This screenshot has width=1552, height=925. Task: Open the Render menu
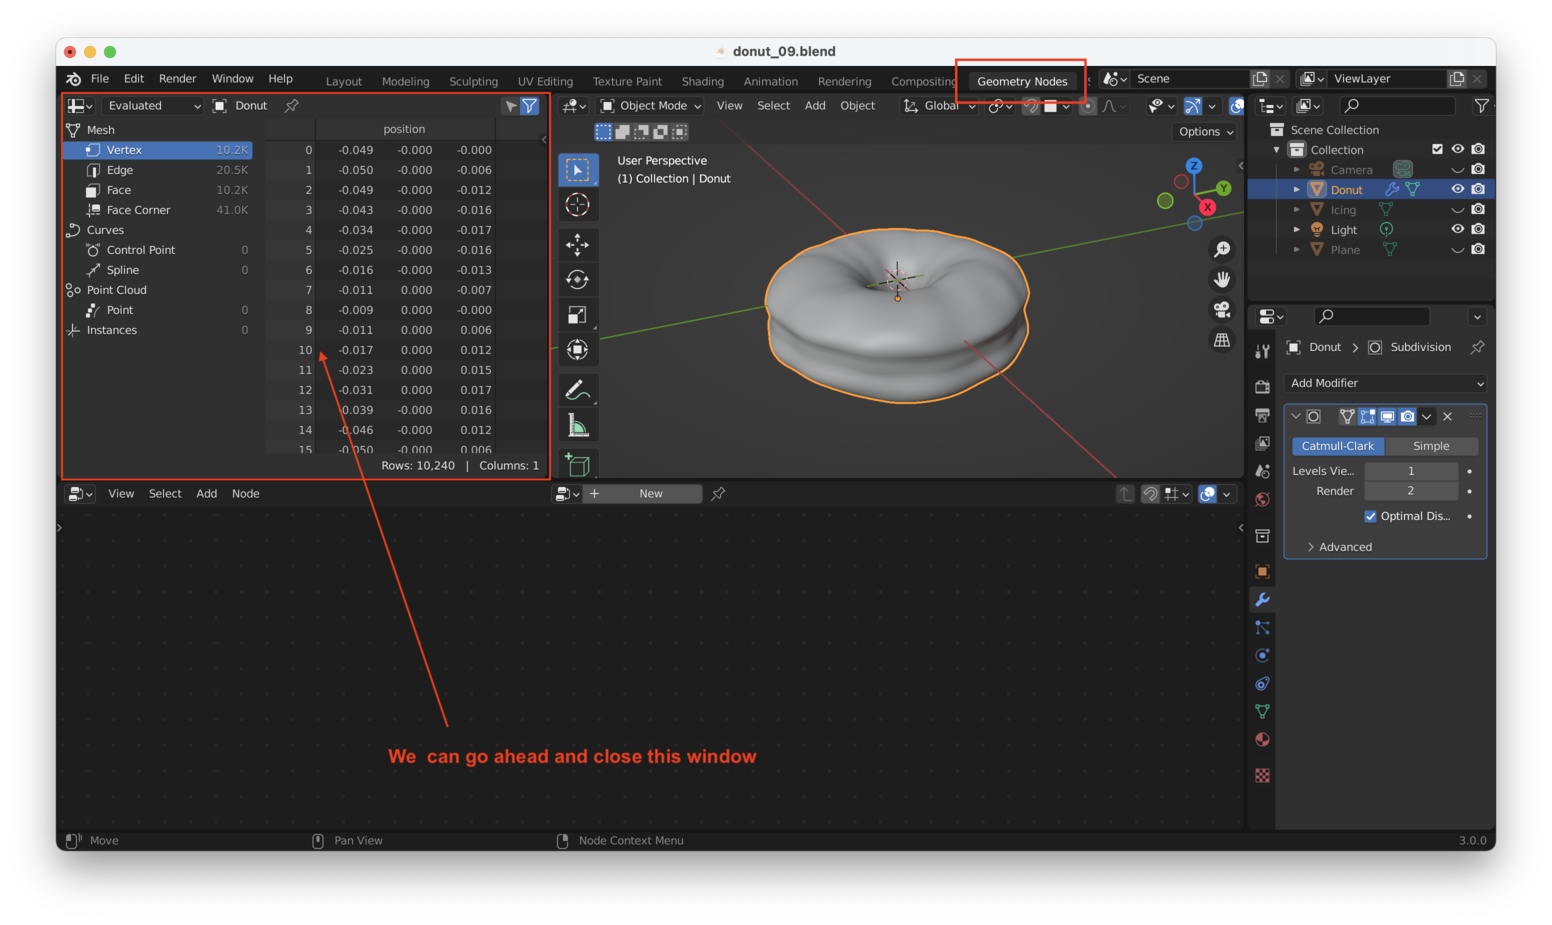tap(177, 79)
